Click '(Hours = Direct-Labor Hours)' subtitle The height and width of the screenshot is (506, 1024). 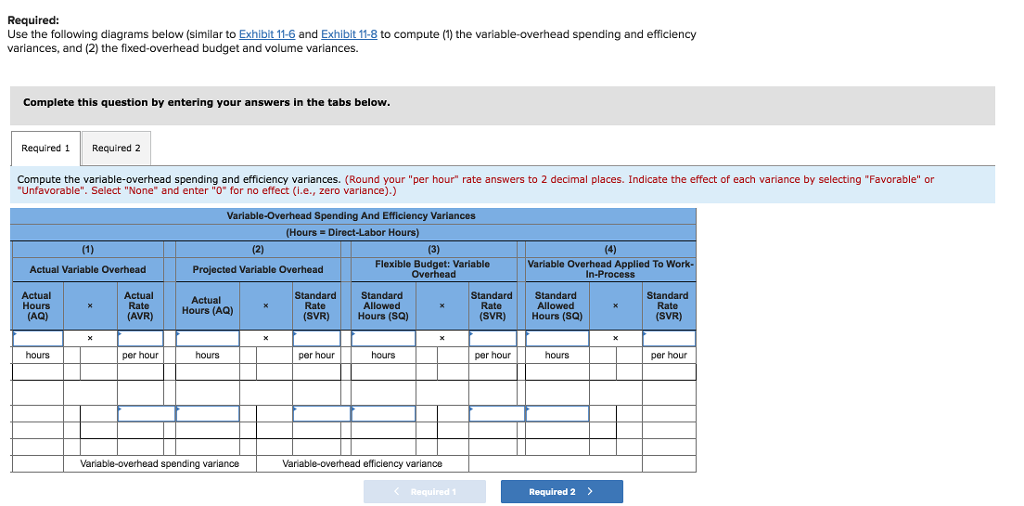click(x=353, y=232)
